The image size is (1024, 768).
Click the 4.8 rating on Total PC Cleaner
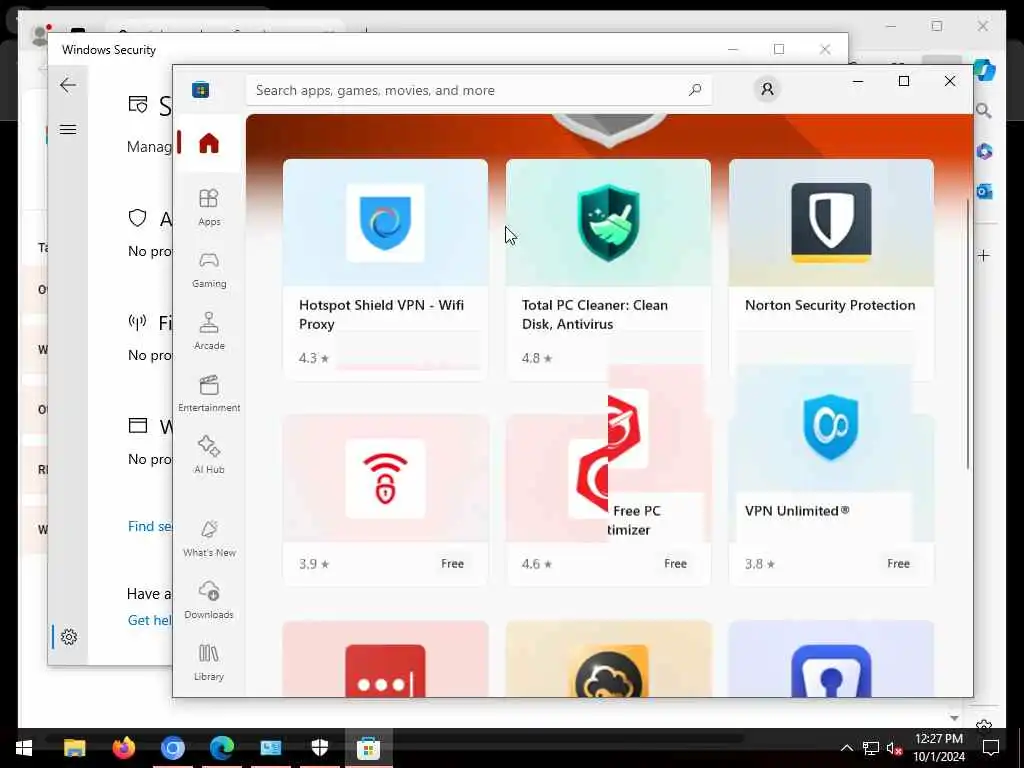[x=537, y=358]
